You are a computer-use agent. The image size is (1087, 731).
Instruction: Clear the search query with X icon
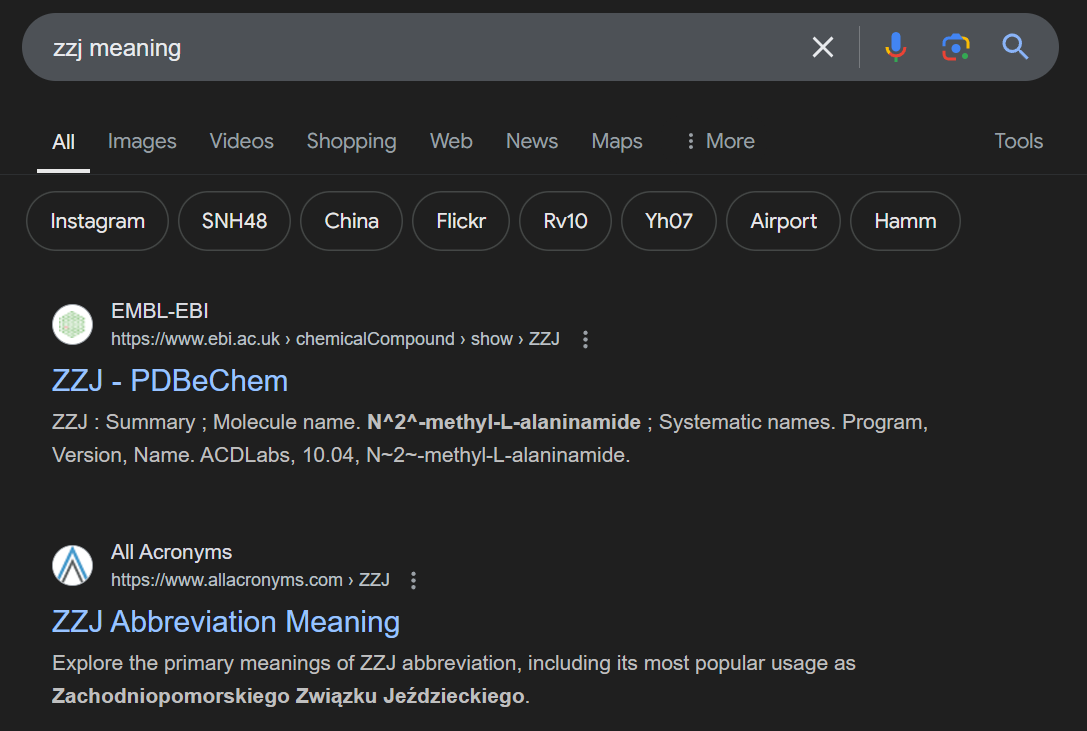tap(822, 47)
